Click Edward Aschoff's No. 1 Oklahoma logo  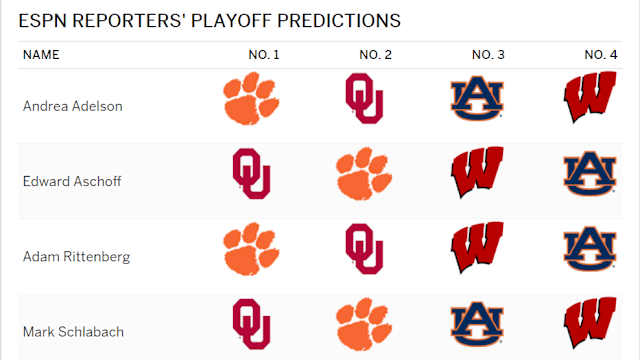point(251,173)
